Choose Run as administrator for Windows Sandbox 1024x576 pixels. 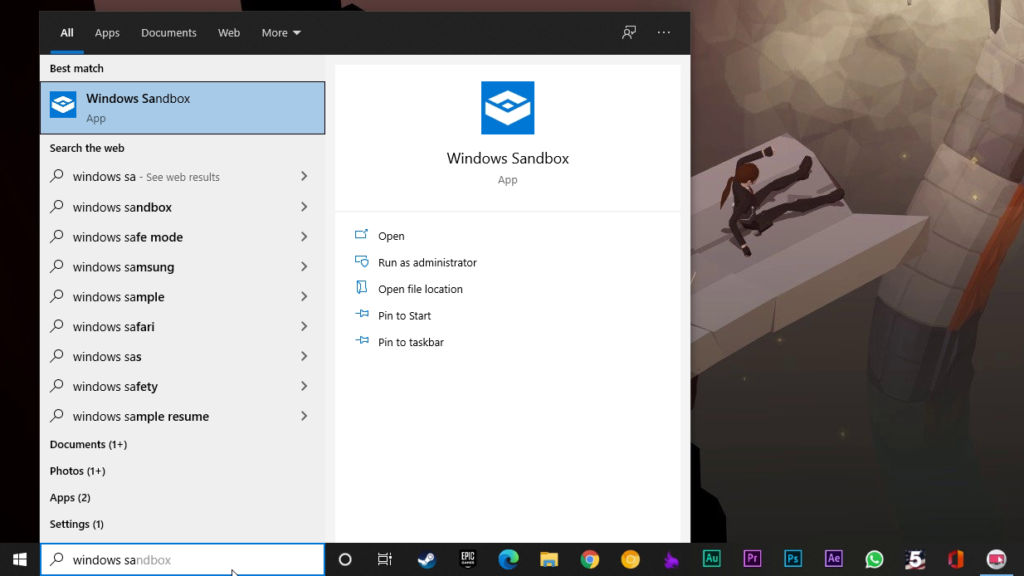(427, 263)
